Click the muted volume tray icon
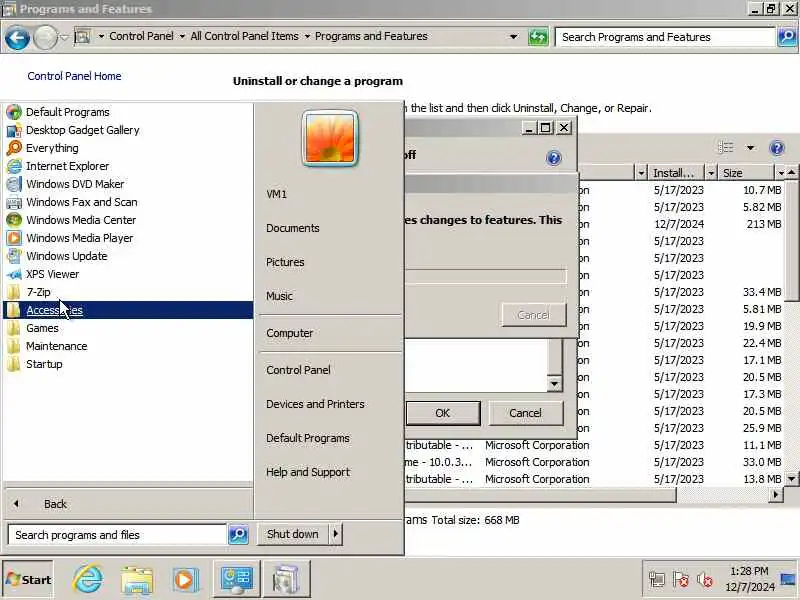Screen dimensions: 800x600 (705, 580)
